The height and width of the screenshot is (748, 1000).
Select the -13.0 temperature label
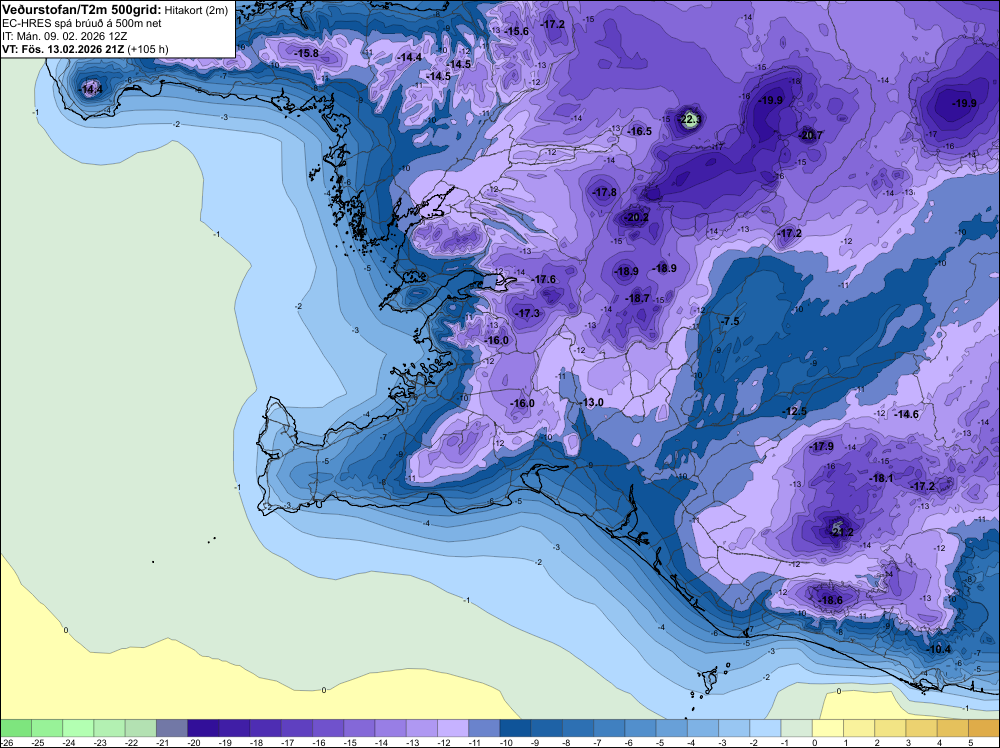(x=591, y=402)
